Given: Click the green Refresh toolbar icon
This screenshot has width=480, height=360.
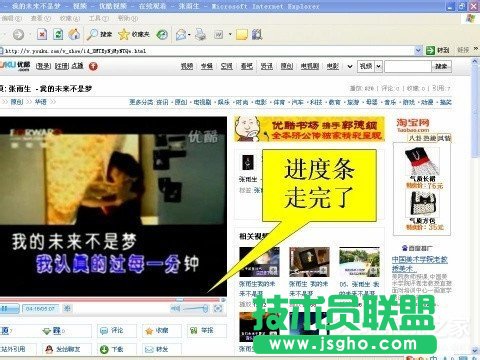Looking at the screenshot, I should tap(58, 34).
